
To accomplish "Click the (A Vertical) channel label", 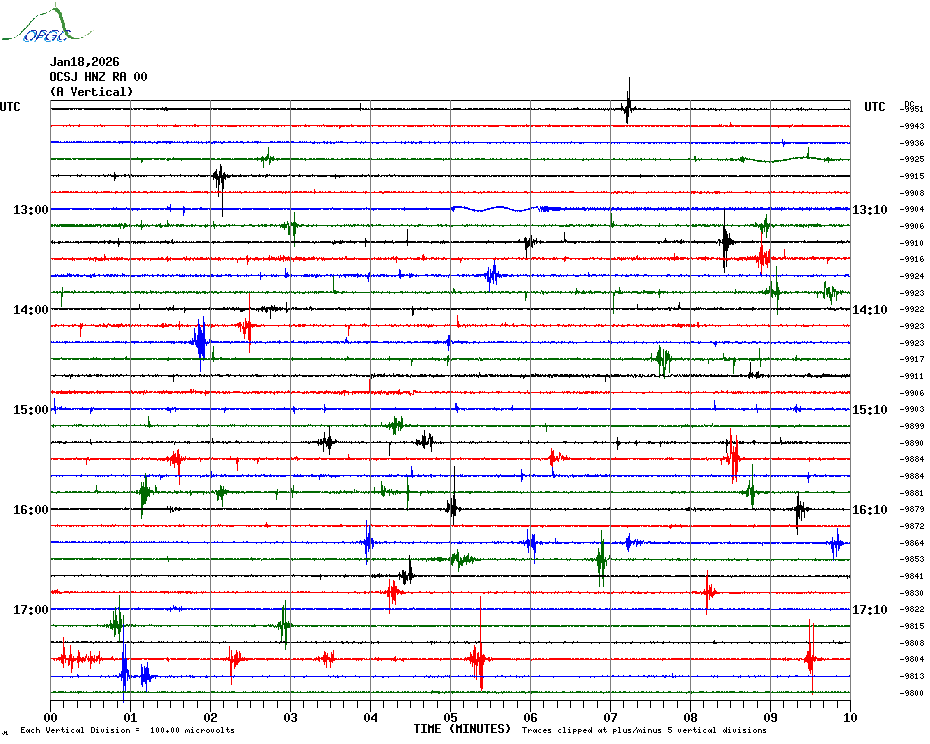I will click(91, 92).
